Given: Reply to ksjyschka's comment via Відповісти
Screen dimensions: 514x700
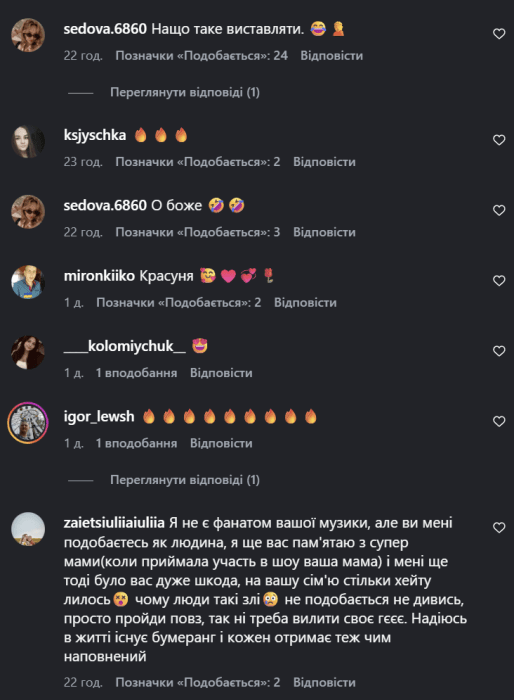Looking at the screenshot, I should pyautogui.click(x=324, y=162).
